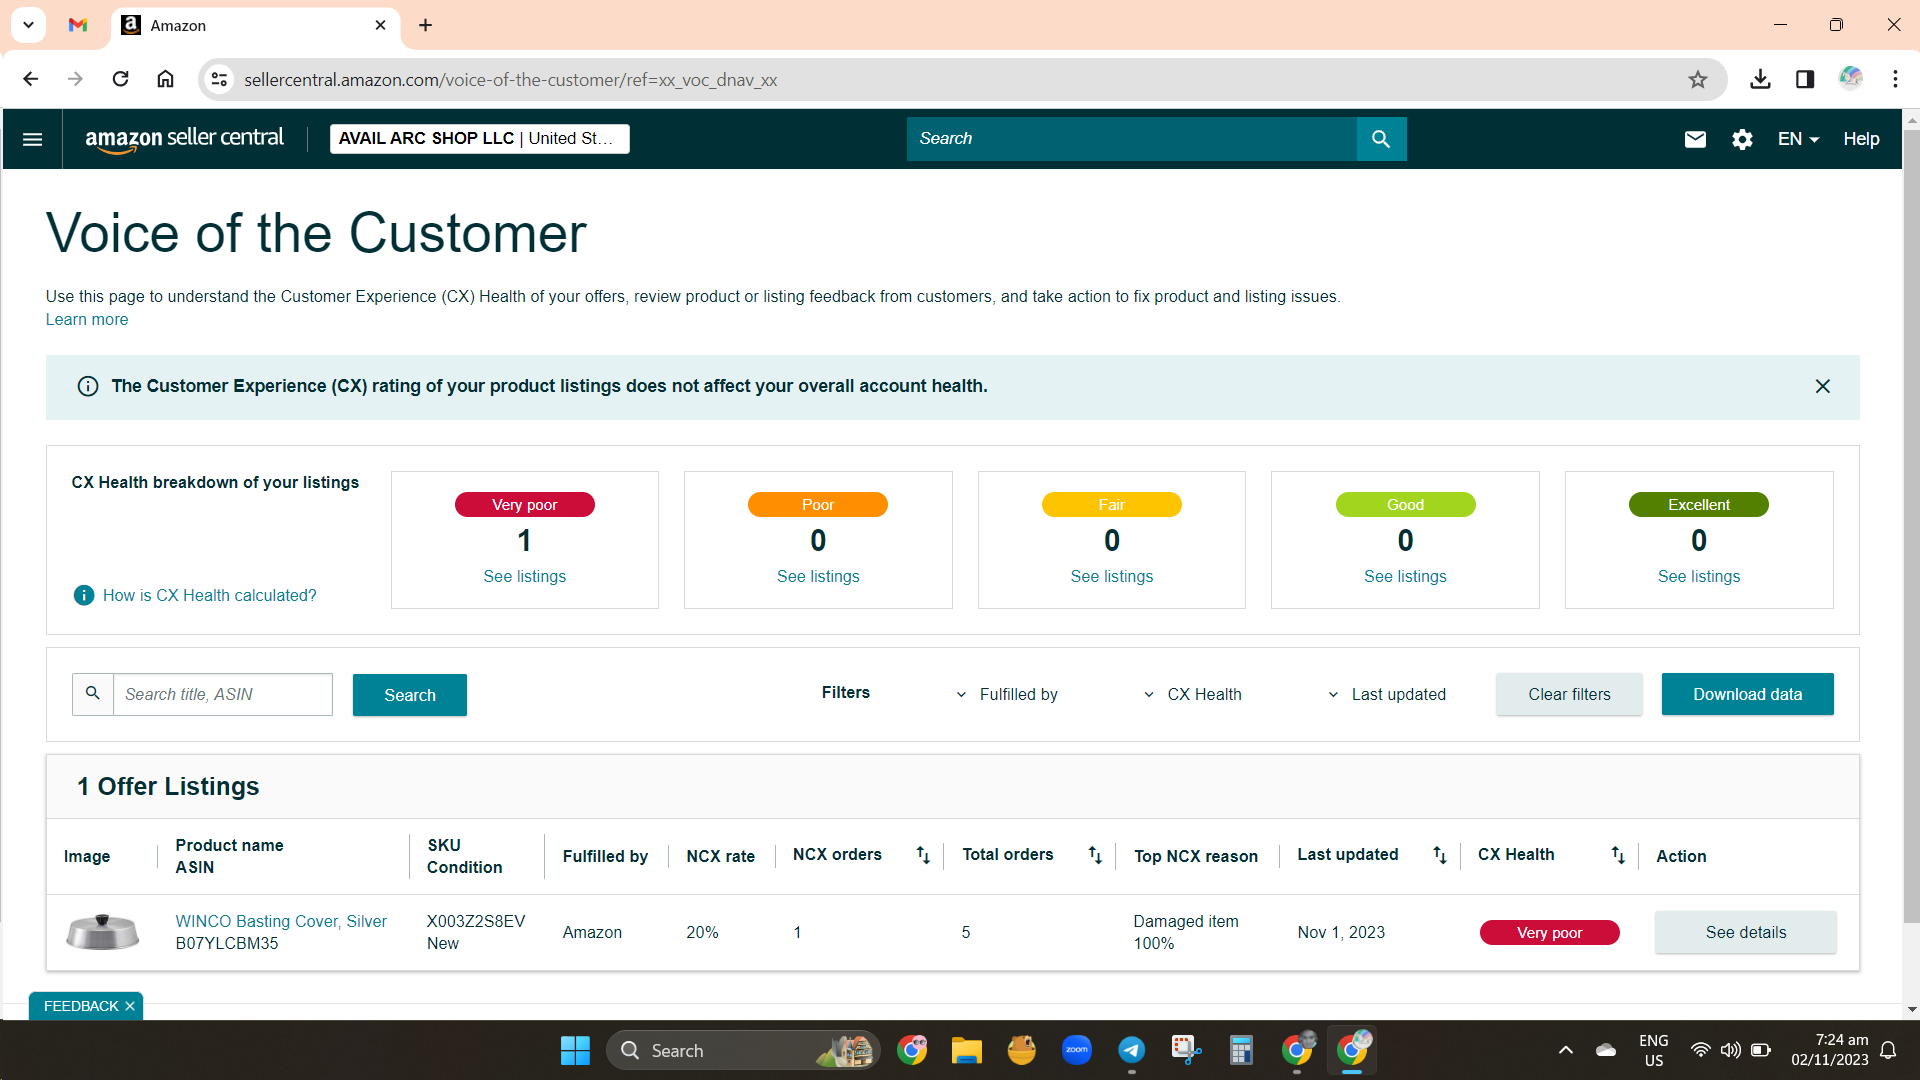Open Windows Start menu
The height and width of the screenshot is (1080, 1920).
click(x=575, y=1050)
